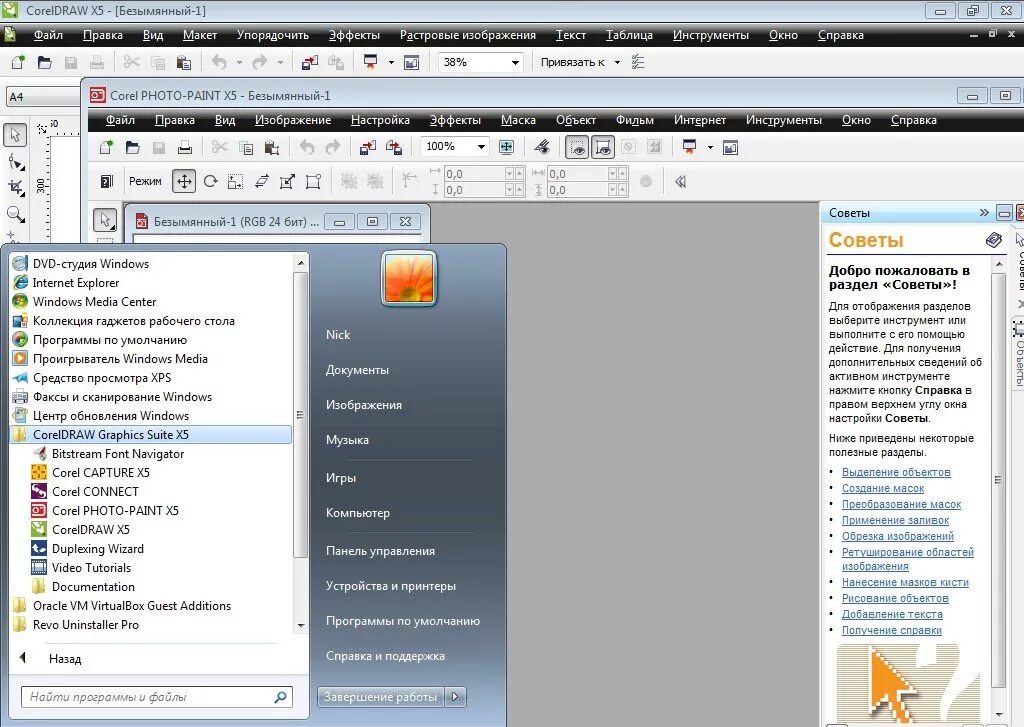The width and height of the screenshot is (1024, 727).
Task: Select Object Pick tool in PHOTO-PAINT toolbox
Action: pyautogui.click(x=104, y=220)
